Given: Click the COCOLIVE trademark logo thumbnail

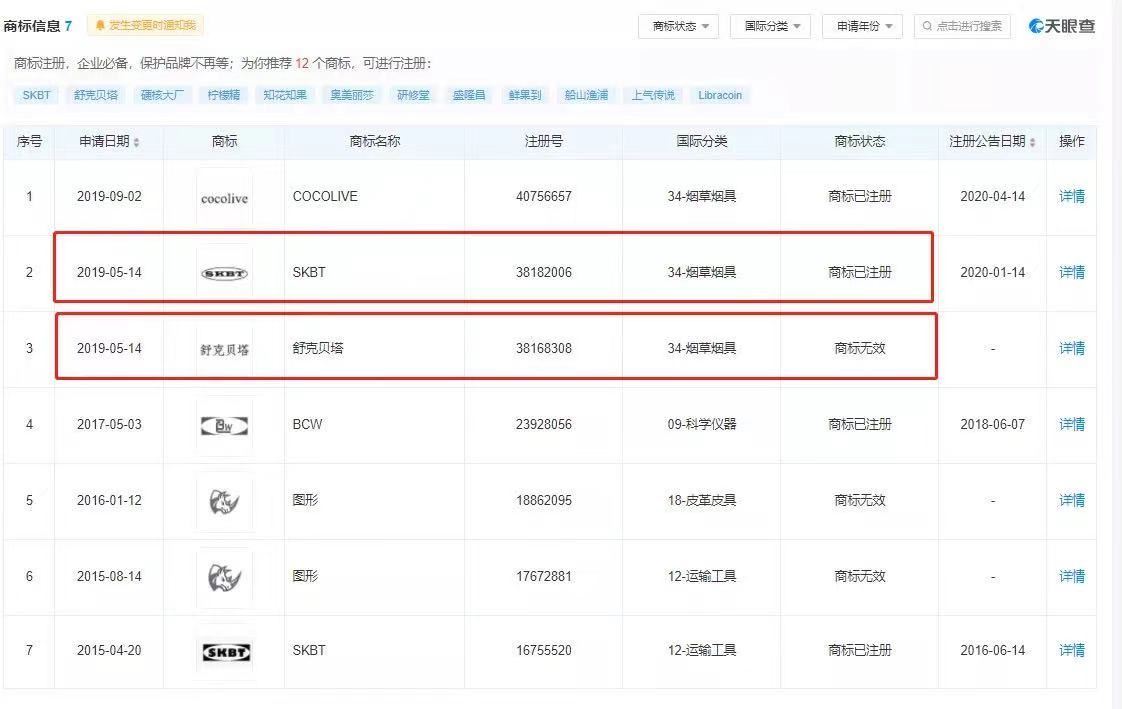Looking at the screenshot, I should tap(224, 198).
